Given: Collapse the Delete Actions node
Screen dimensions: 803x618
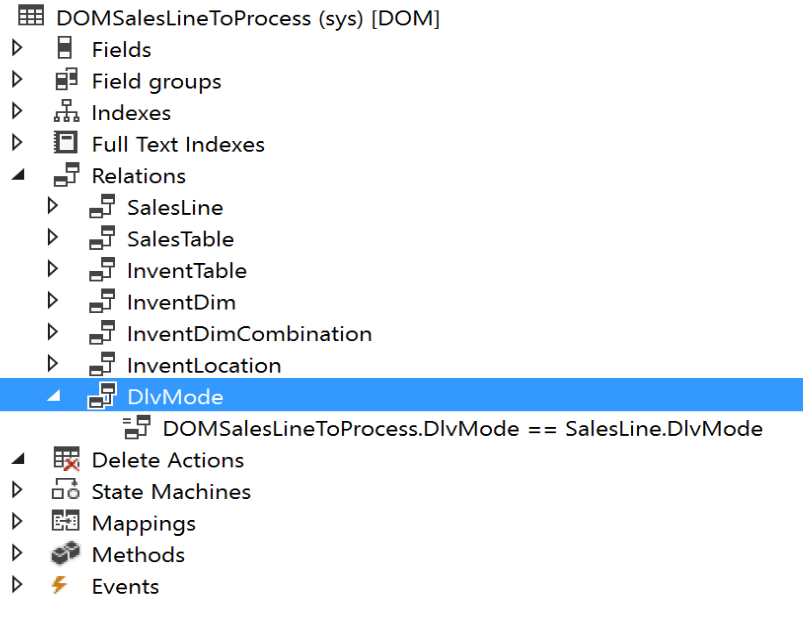Looking at the screenshot, I should [18, 459].
